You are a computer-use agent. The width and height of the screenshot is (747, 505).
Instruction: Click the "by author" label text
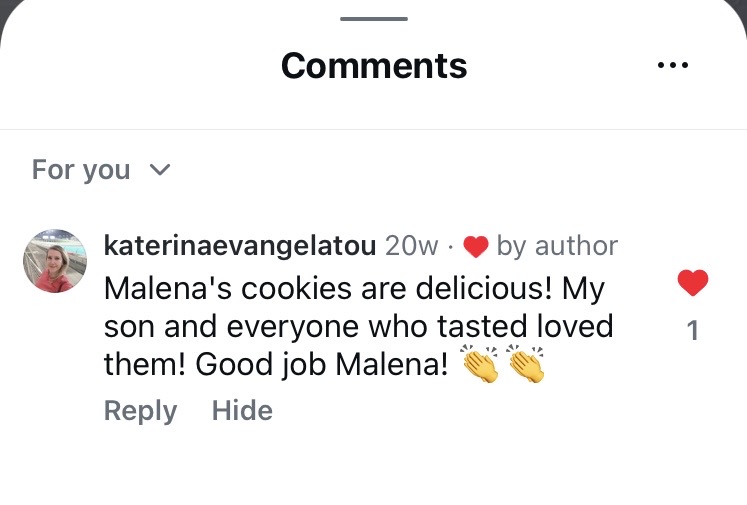557,246
